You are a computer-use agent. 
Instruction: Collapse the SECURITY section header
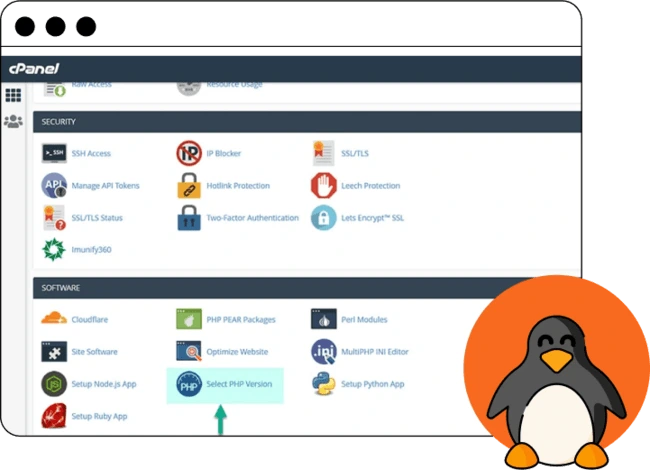[x=307, y=122]
